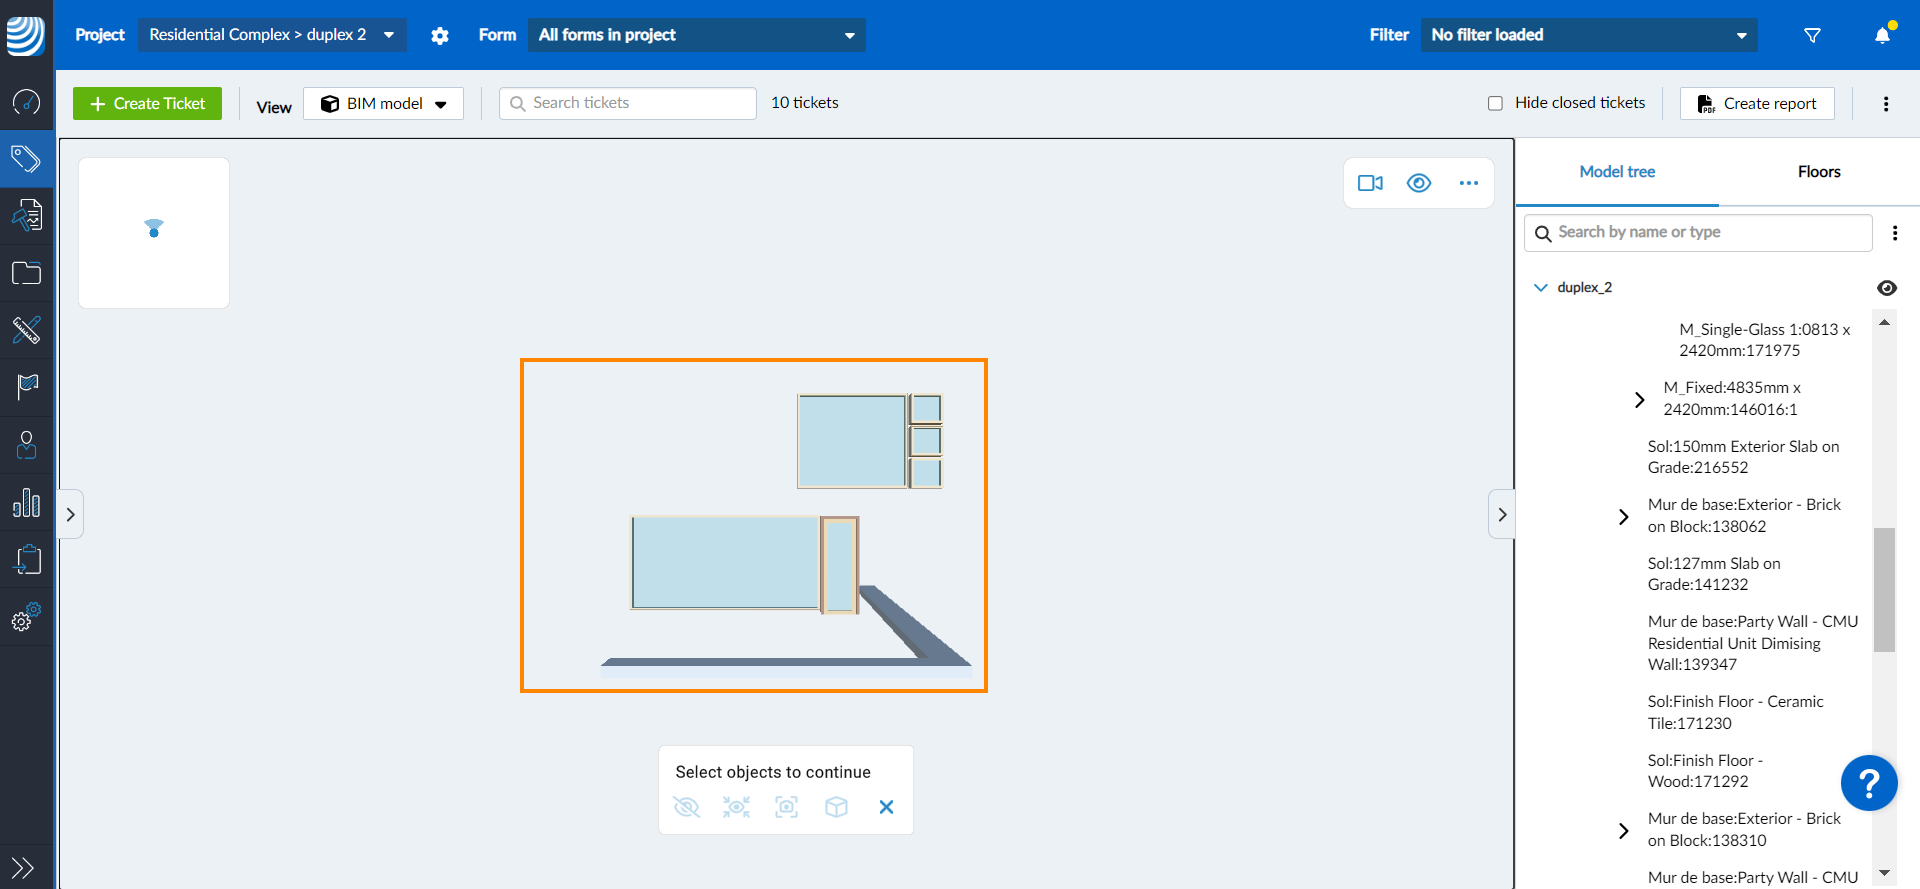
Task: Open the viewer three-dots options menu
Action: coord(1468,183)
